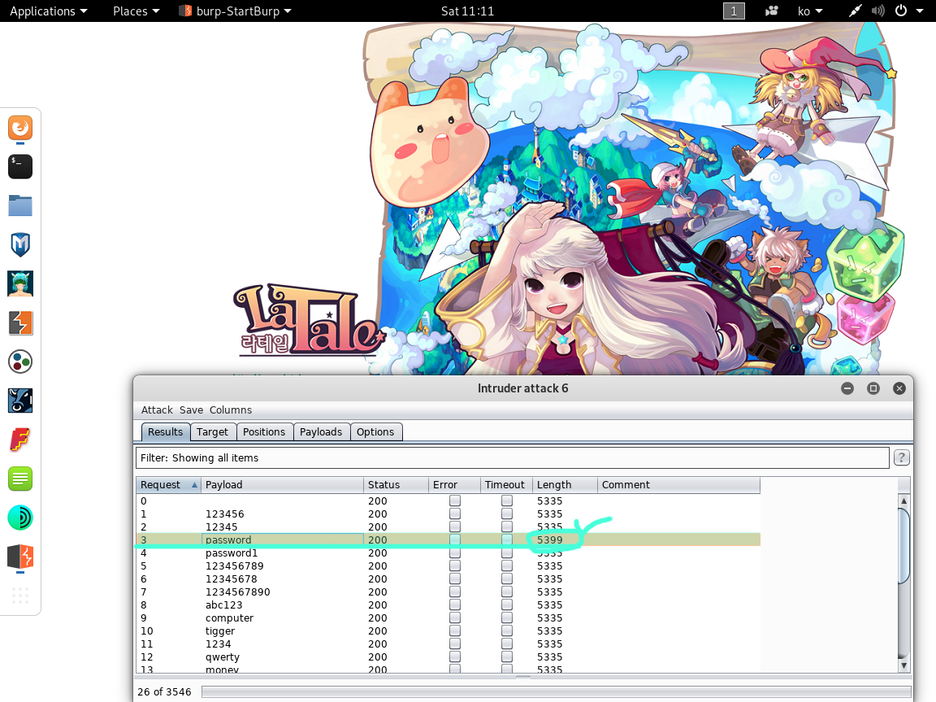Toggle Timeout checkbox for request 0
Viewport: 936px width, 702px height.
click(507, 501)
